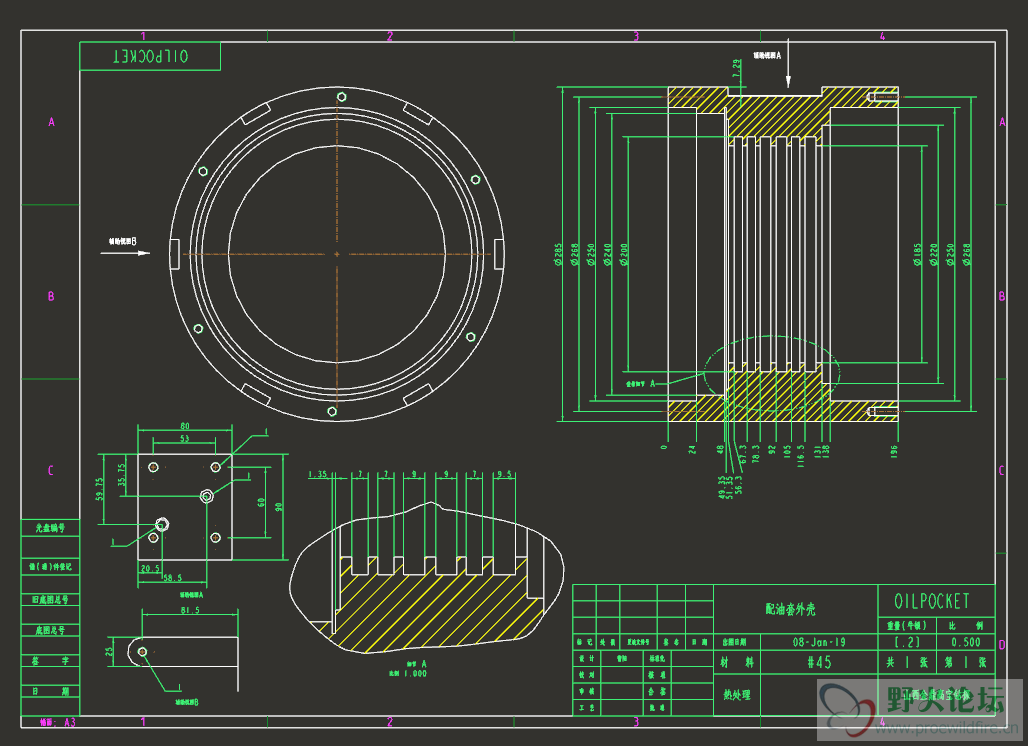The width and height of the screenshot is (1028, 746).
Task: Click the ⌀240 diameter dimension
Action: coord(607,254)
